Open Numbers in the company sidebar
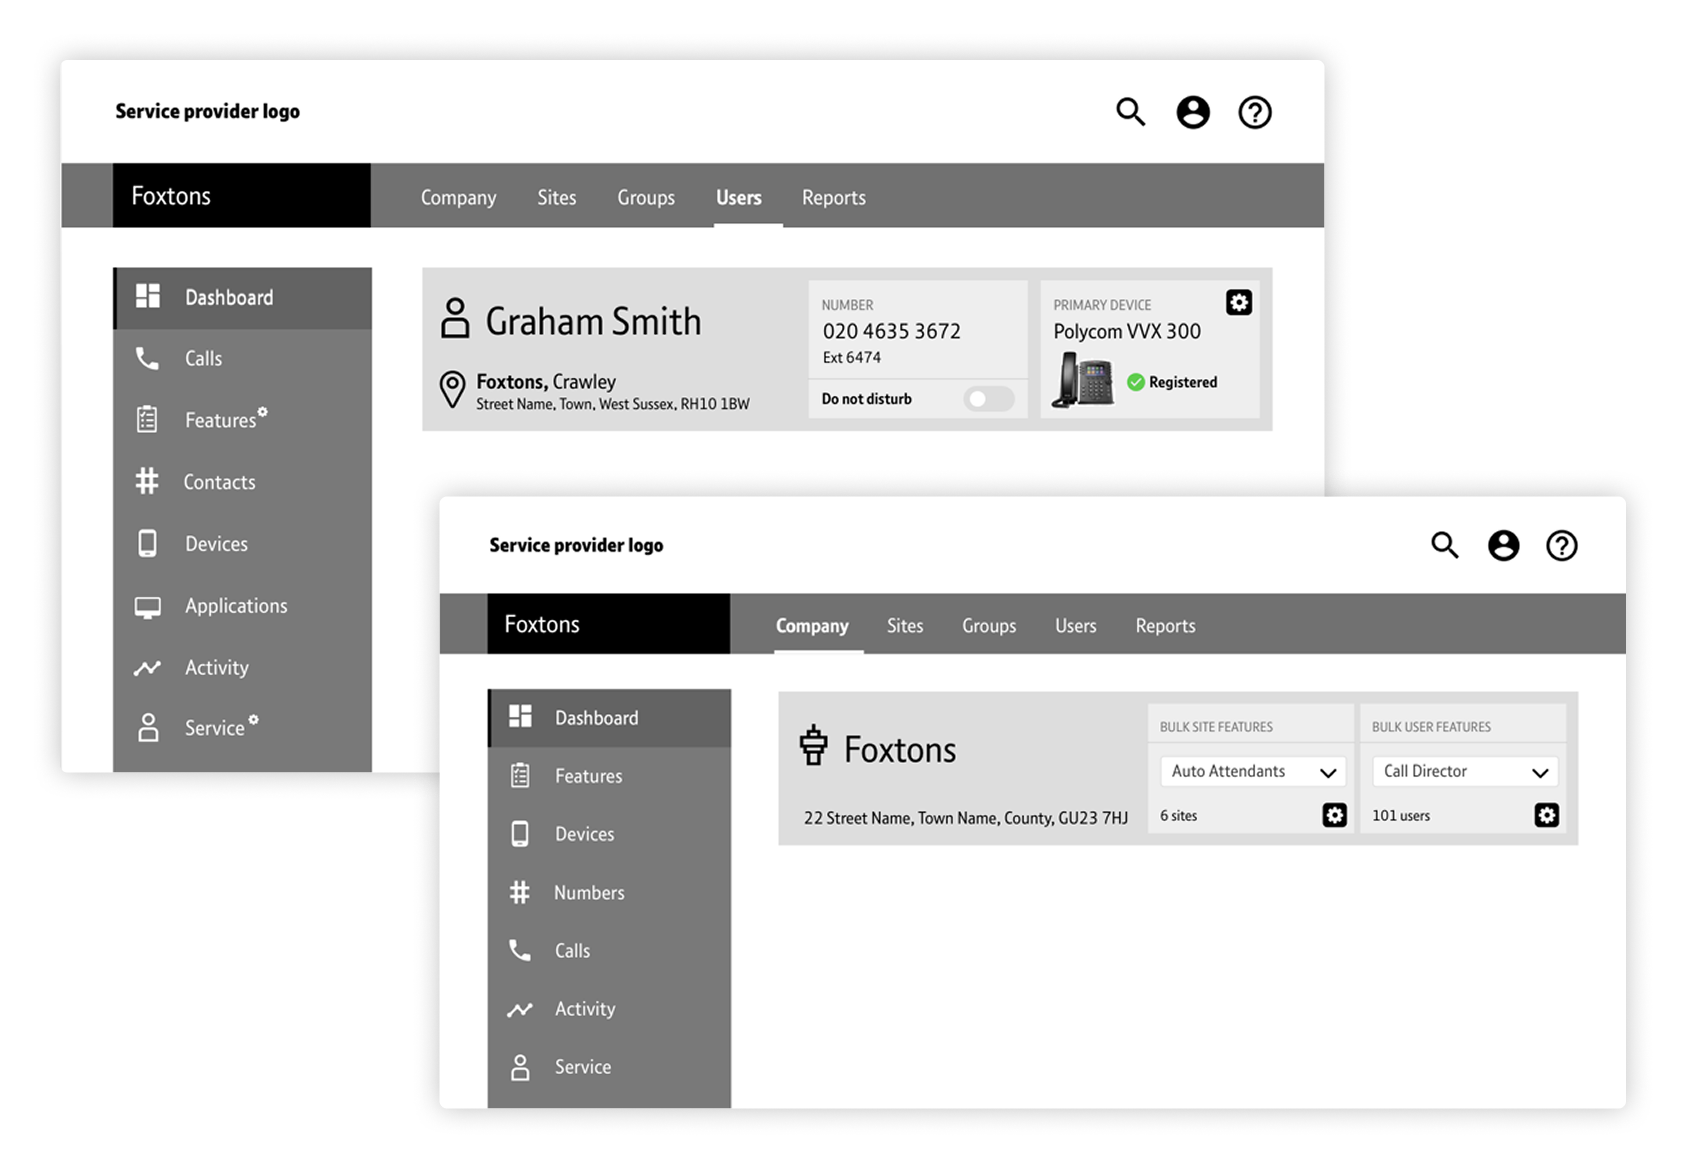 589,893
